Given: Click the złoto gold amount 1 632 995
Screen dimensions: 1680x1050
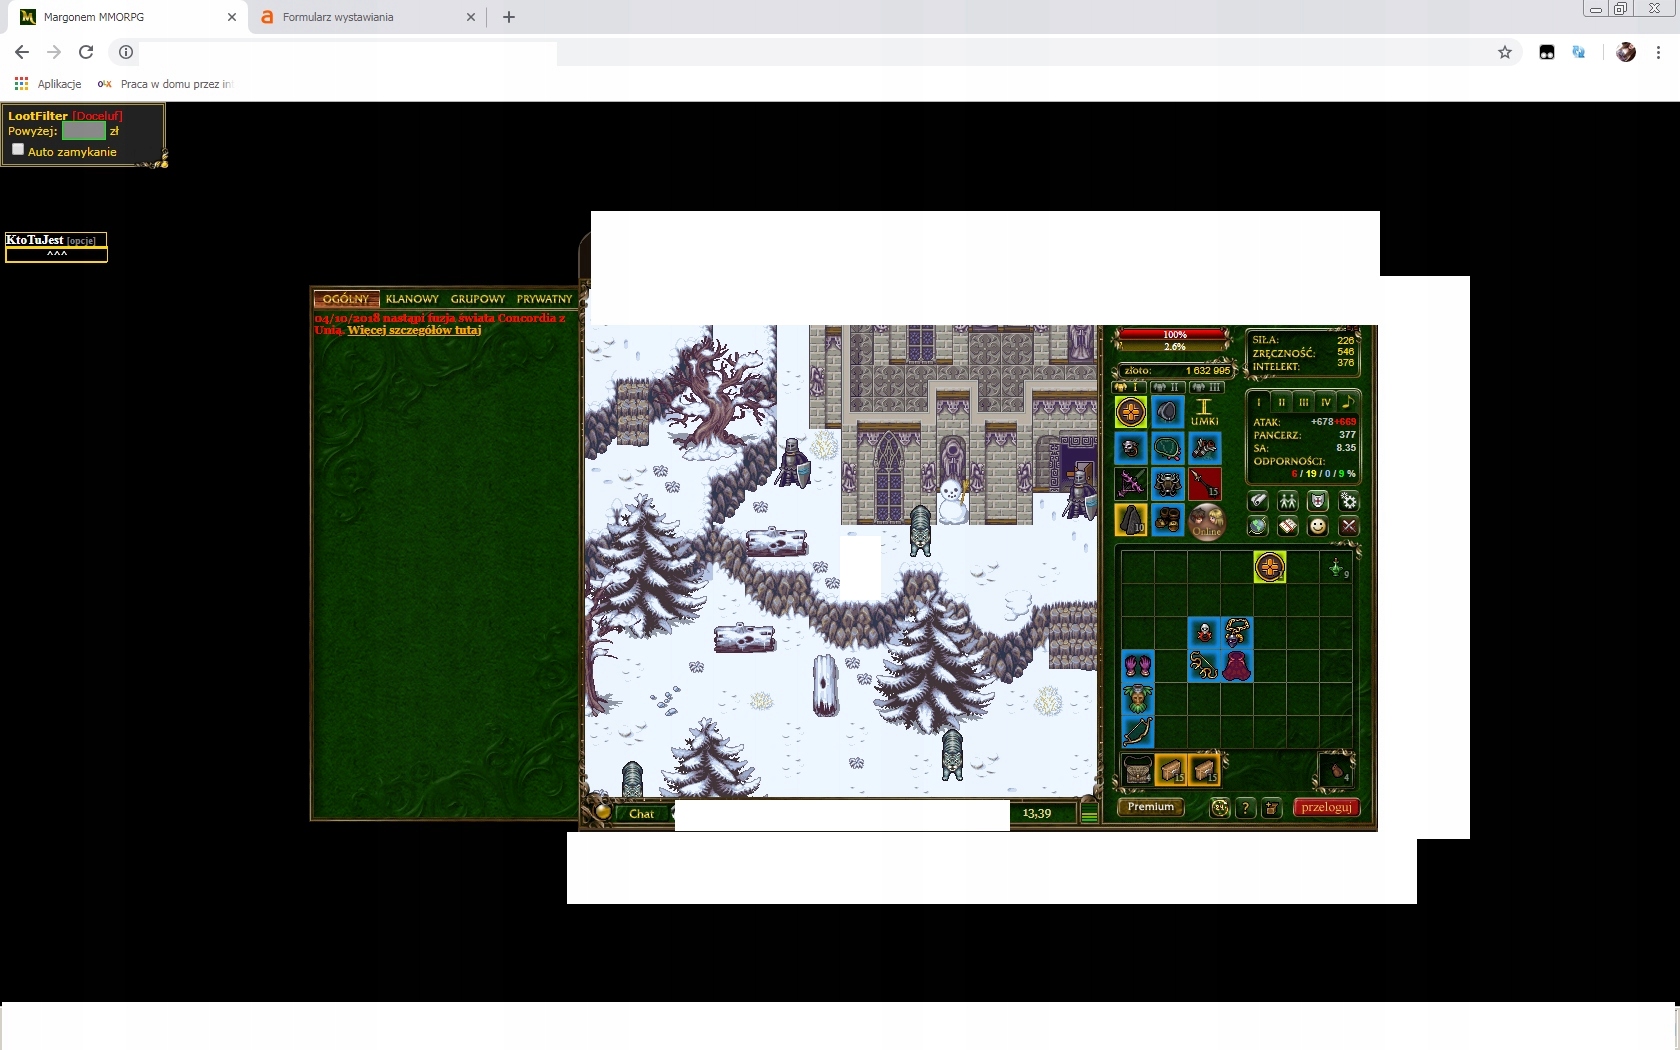Looking at the screenshot, I should click(1207, 371).
